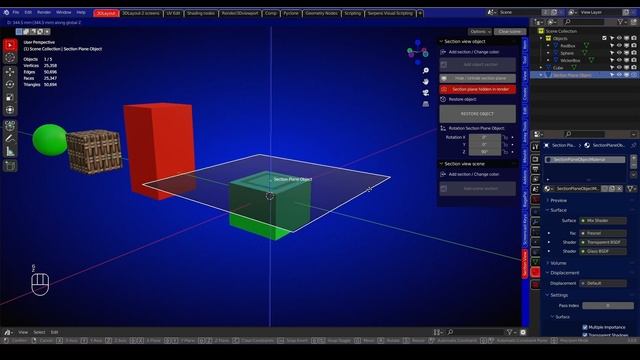This screenshot has width=640, height=360.
Task: Adjust the Pass Index slider field
Action: pos(608,306)
